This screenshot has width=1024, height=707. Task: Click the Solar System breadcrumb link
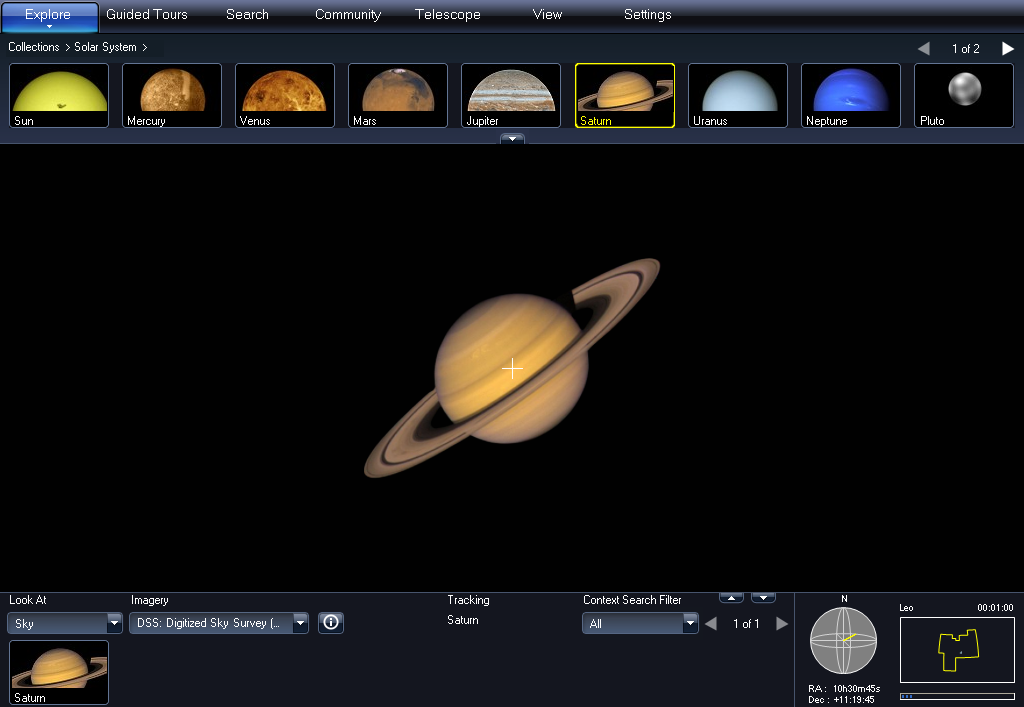(x=105, y=47)
